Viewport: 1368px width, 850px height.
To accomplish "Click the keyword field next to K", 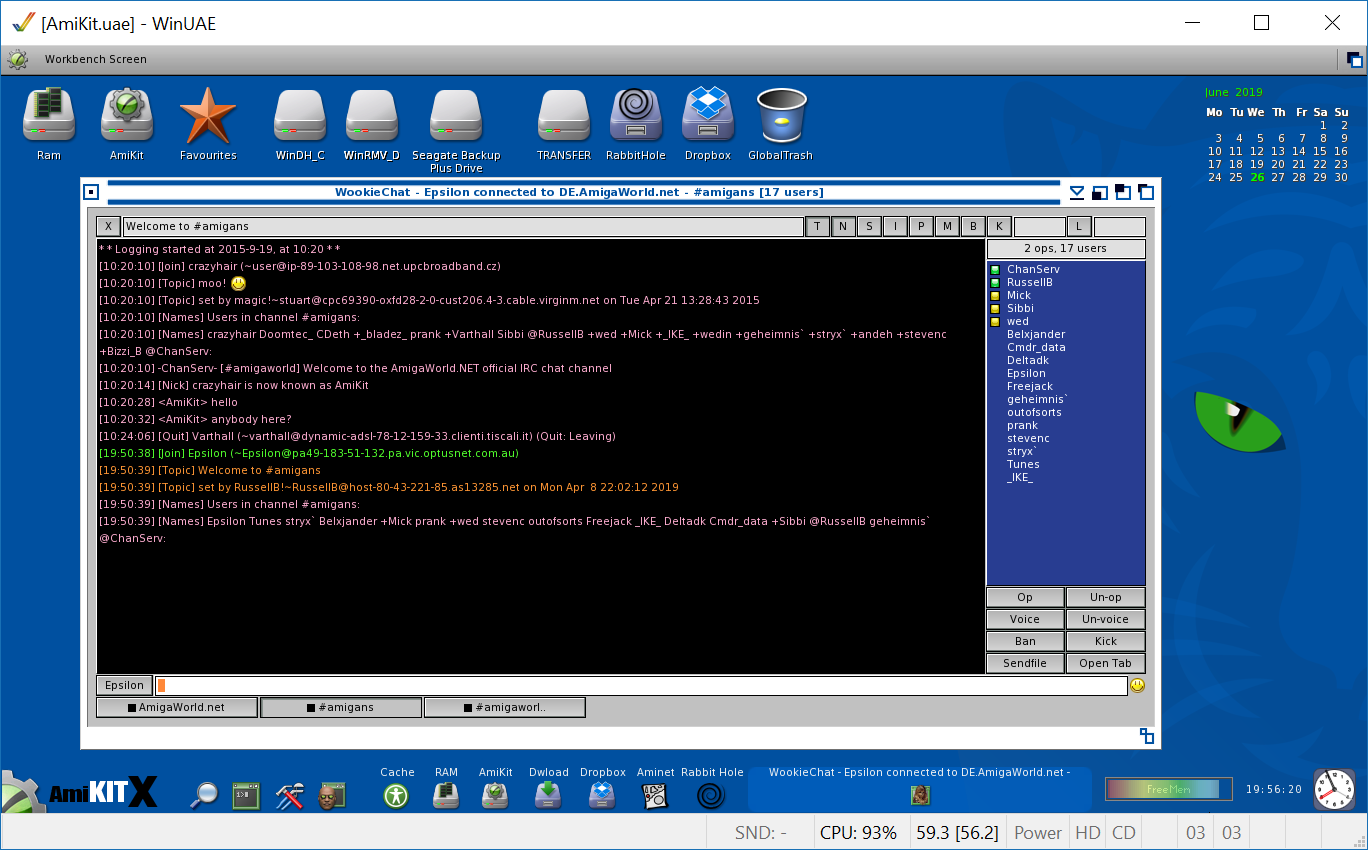I will 1040,226.
